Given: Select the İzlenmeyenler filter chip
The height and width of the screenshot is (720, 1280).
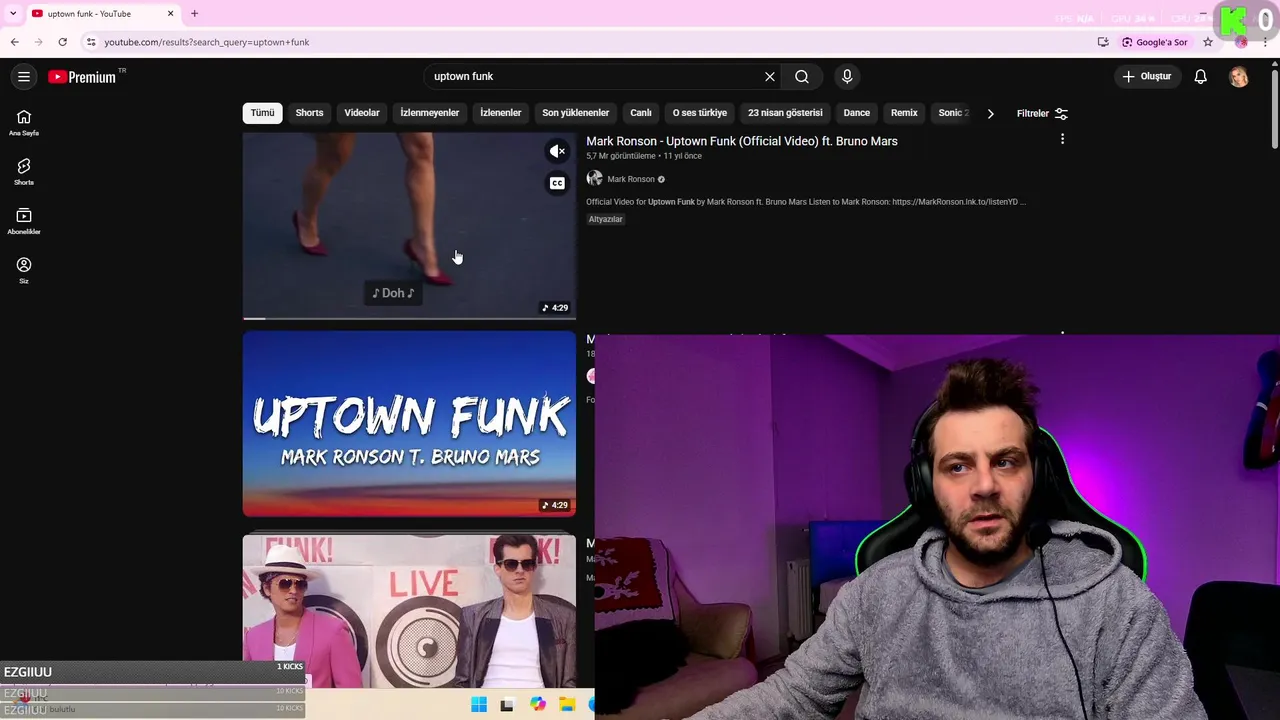Looking at the screenshot, I should (x=430, y=113).
